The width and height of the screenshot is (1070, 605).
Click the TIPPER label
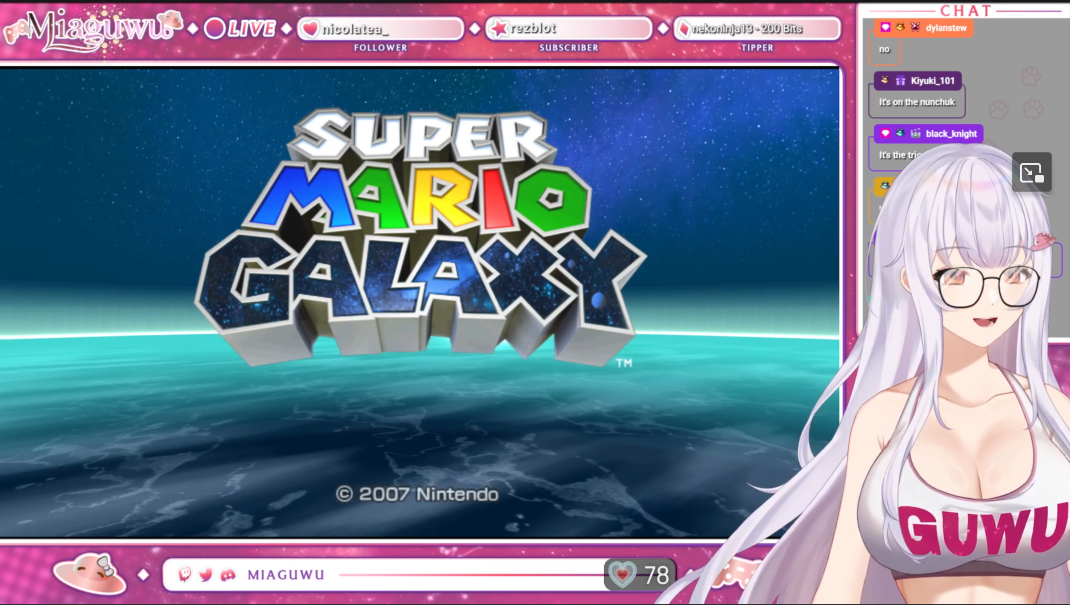(x=757, y=48)
